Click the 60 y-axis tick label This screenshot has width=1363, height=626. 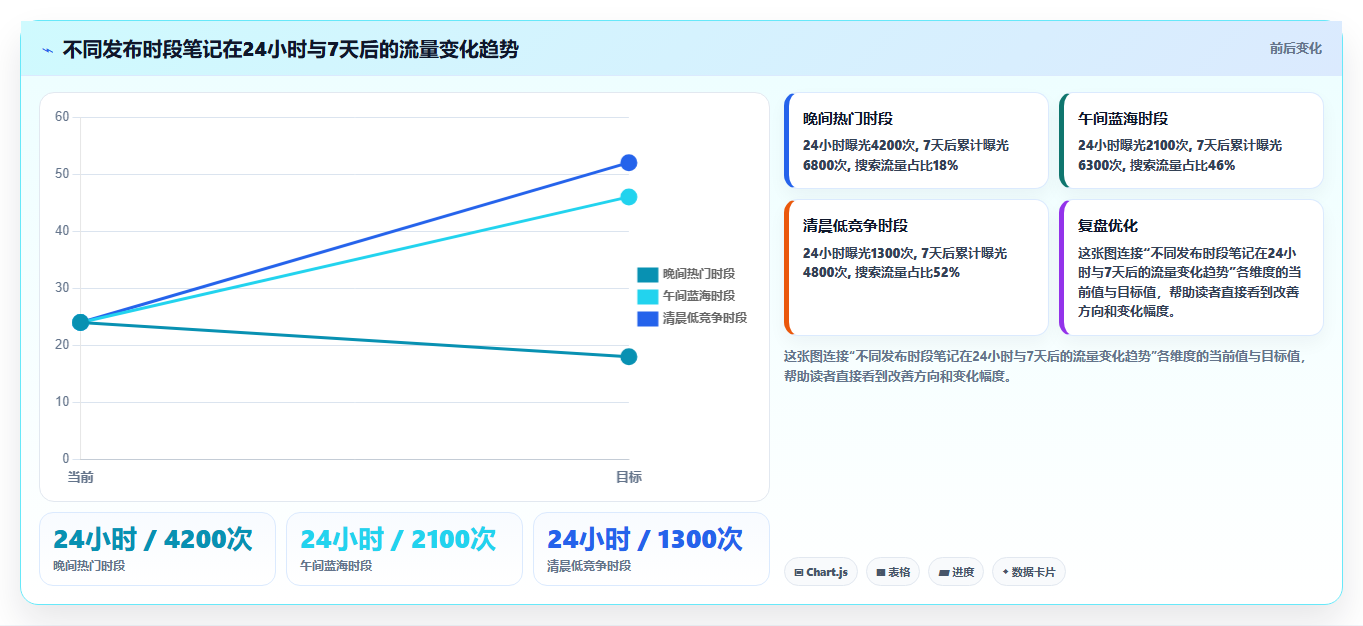[62, 117]
